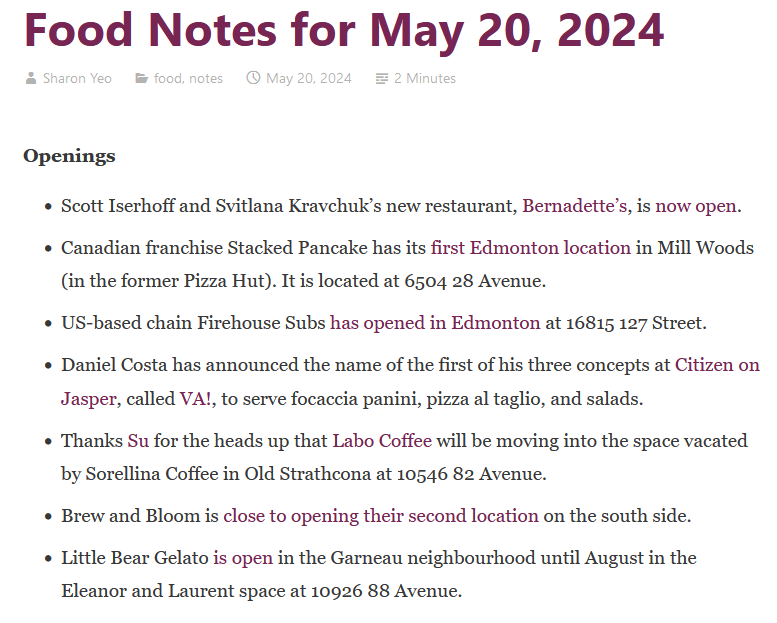Click the clock date icon
Image resolution: width=777 pixels, height=623 pixels.
pyautogui.click(x=253, y=78)
